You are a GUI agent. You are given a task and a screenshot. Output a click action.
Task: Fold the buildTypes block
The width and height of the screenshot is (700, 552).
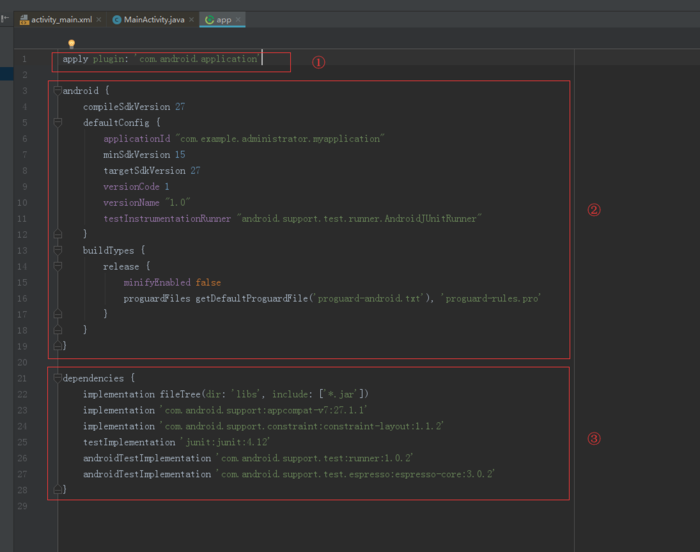coord(58,250)
